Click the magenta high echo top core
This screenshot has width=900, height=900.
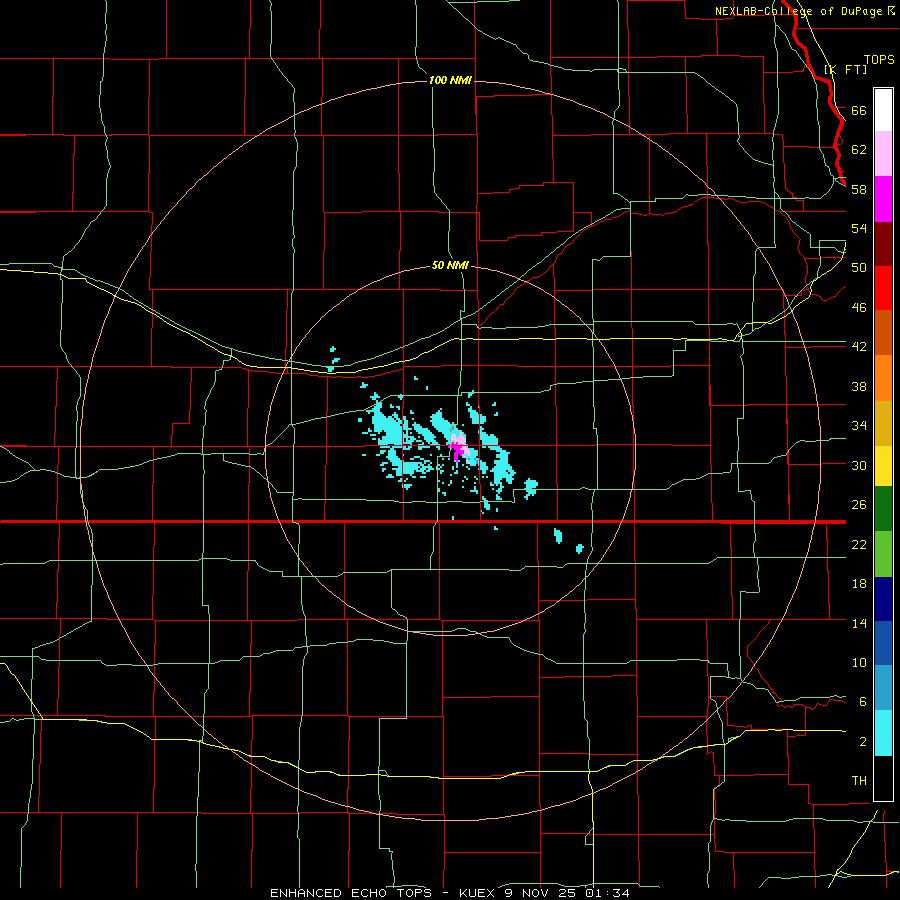[x=457, y=451]
